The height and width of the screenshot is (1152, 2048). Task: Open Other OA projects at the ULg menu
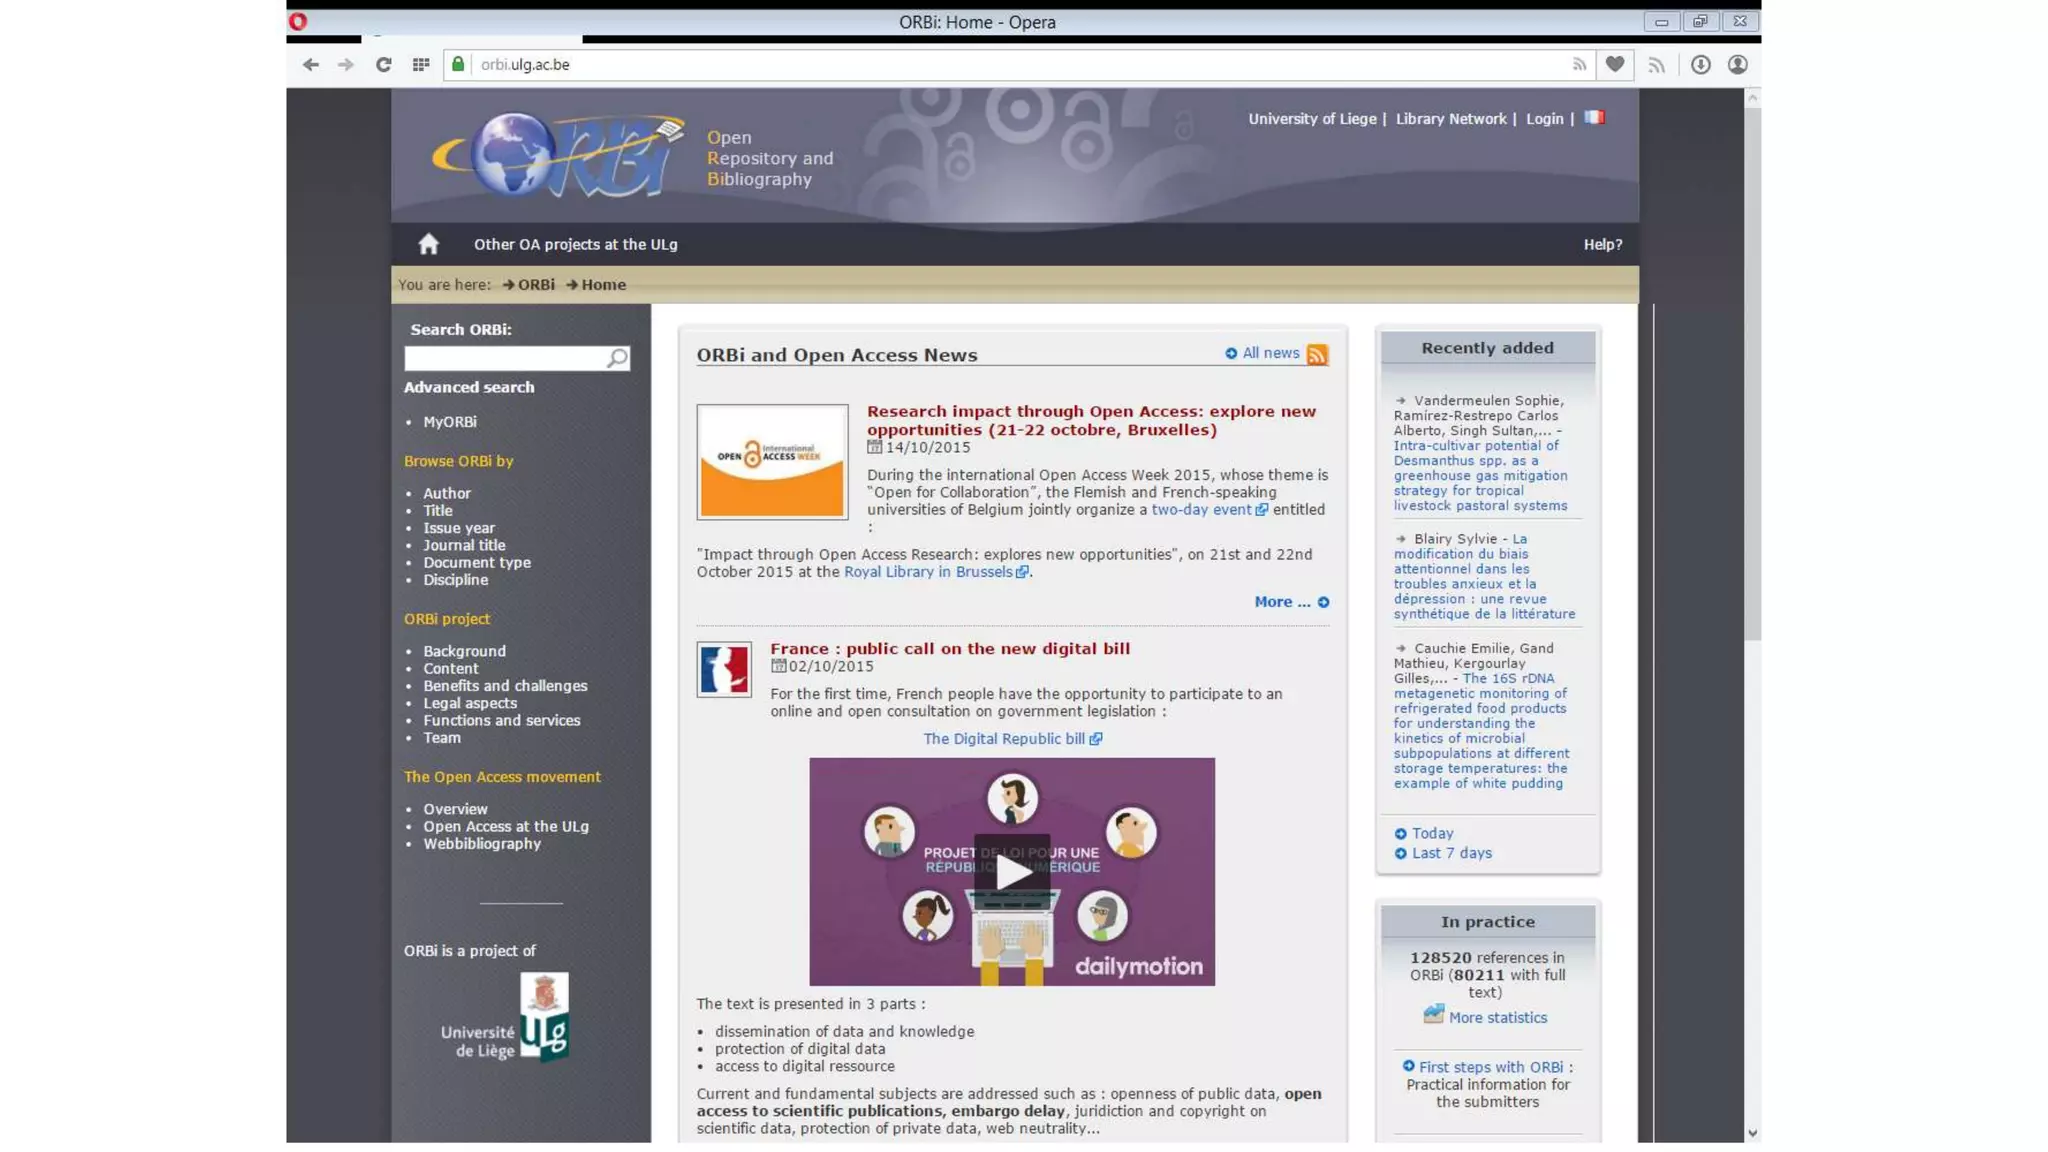[x=575, y=244]
